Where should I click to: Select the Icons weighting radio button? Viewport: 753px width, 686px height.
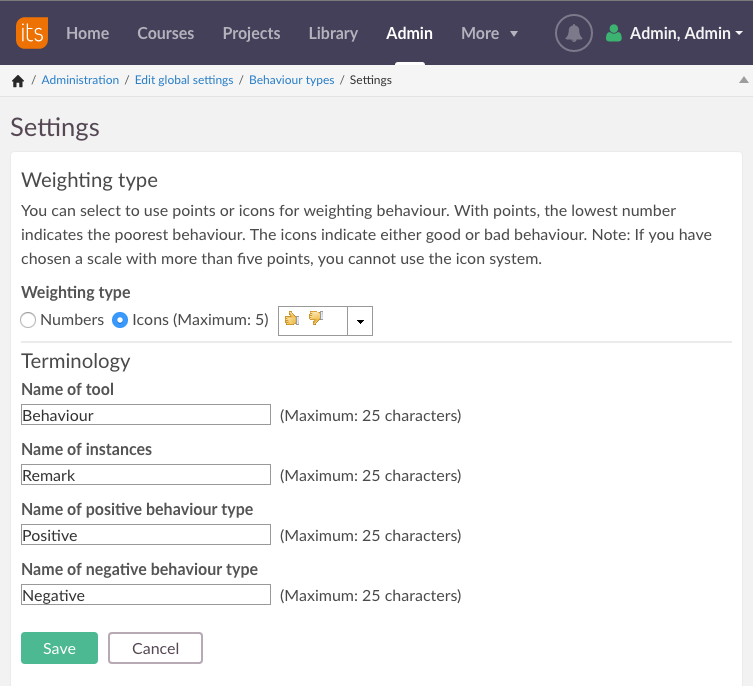(x=120, y=320)
